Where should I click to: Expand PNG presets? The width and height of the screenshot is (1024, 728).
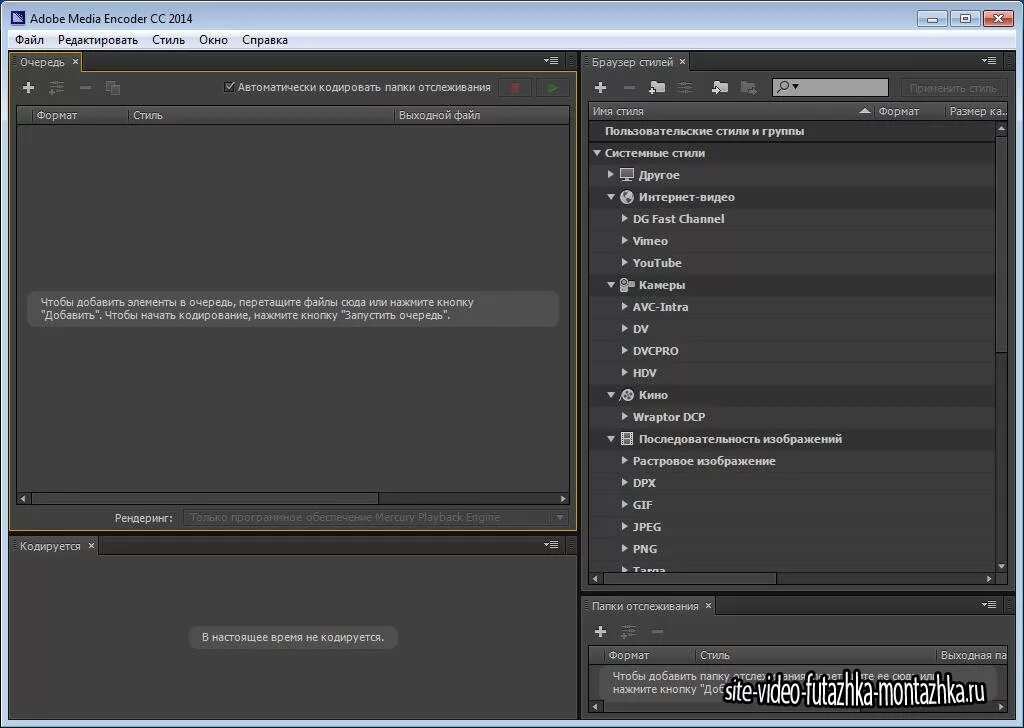(x=624, y=548)
